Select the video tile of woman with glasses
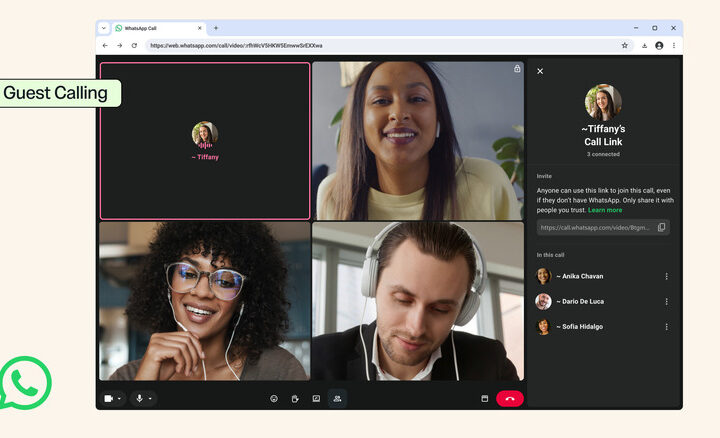The width and height of the screenshot is (720, 438). [205, 301]
